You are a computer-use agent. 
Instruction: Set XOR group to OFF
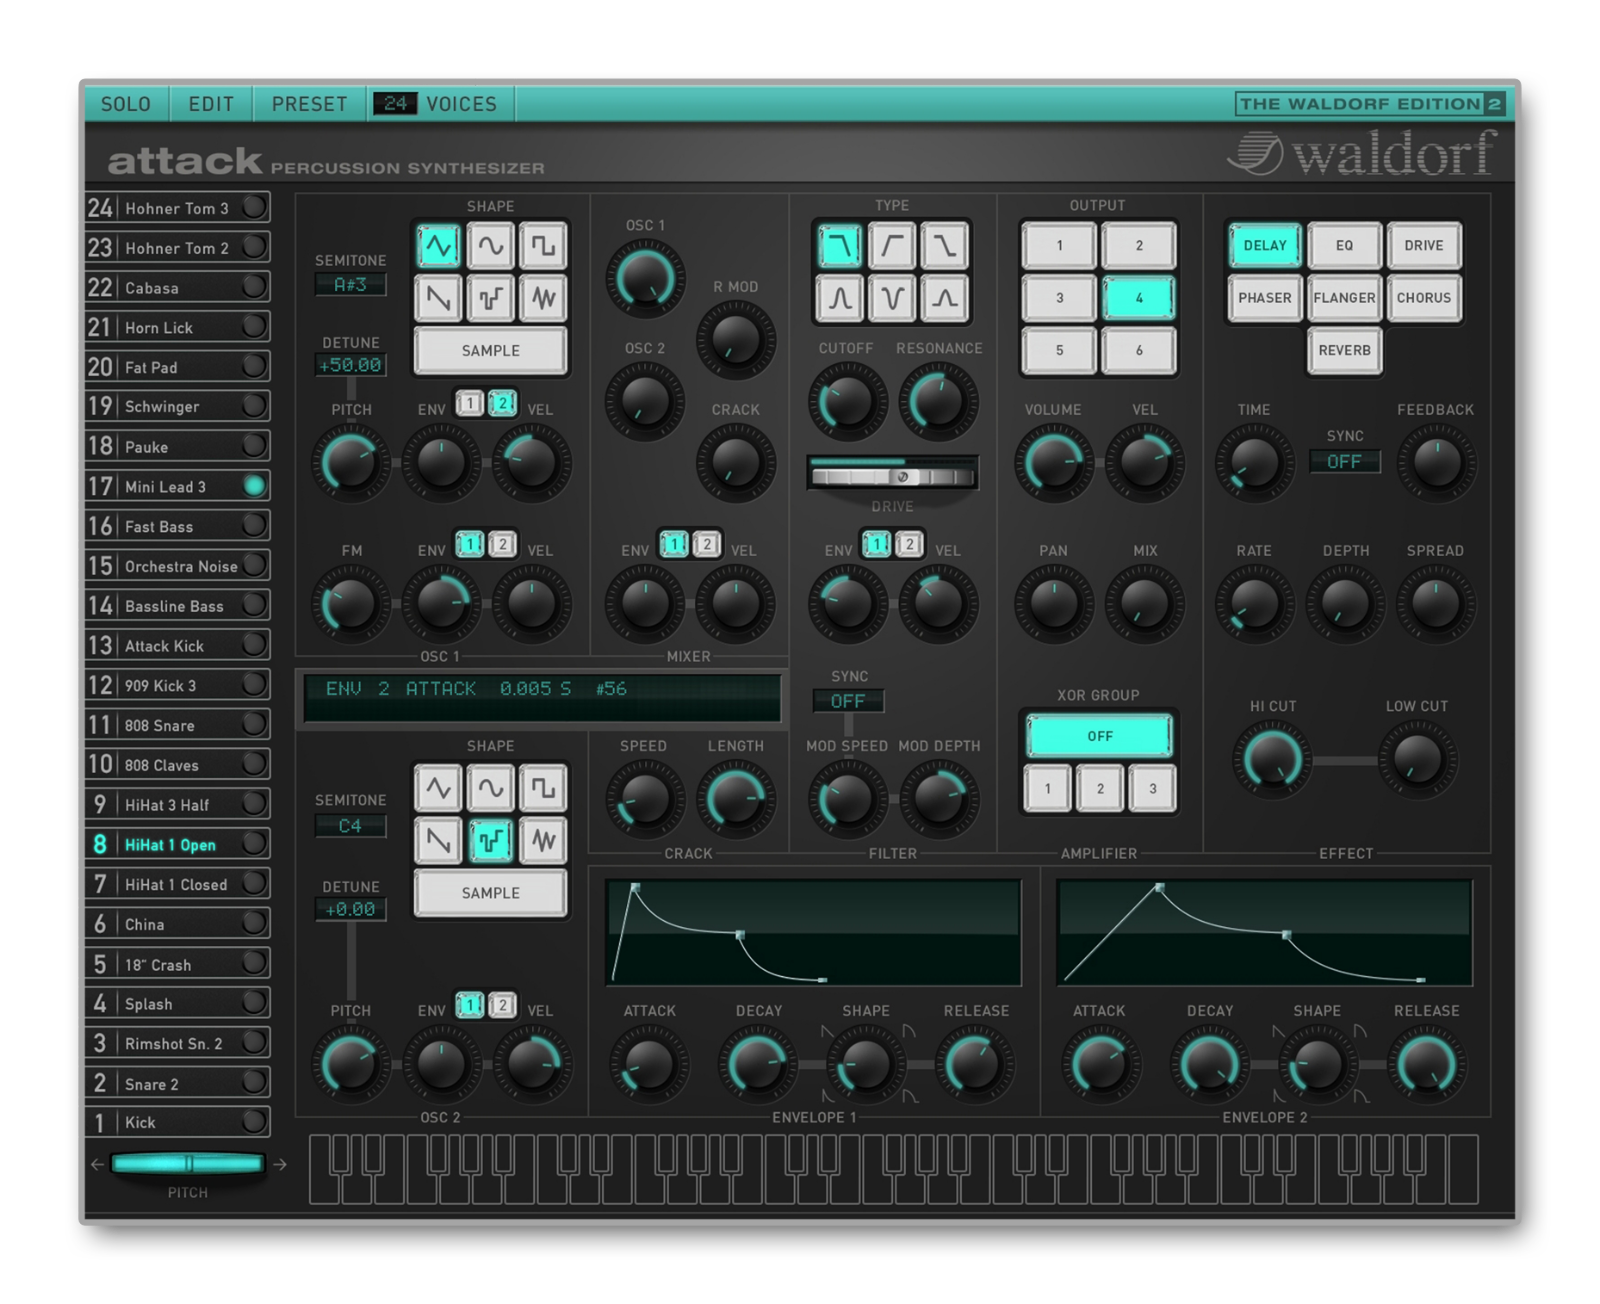tap(1099, 736)
